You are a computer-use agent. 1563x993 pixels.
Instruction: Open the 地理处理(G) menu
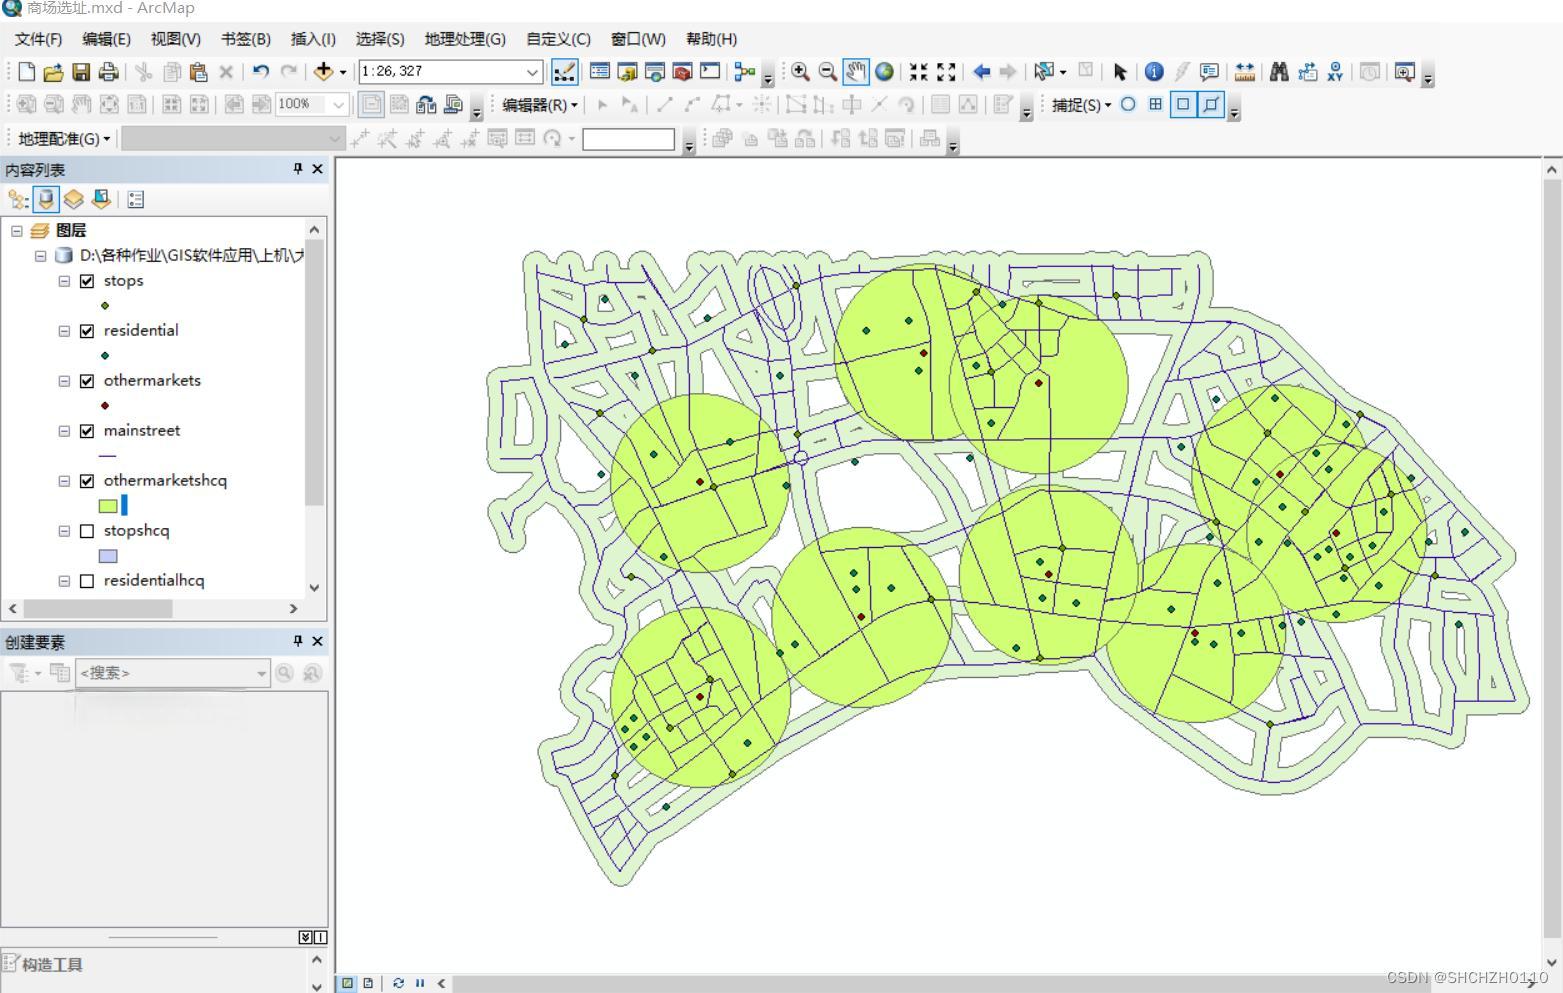pos(465,39)
